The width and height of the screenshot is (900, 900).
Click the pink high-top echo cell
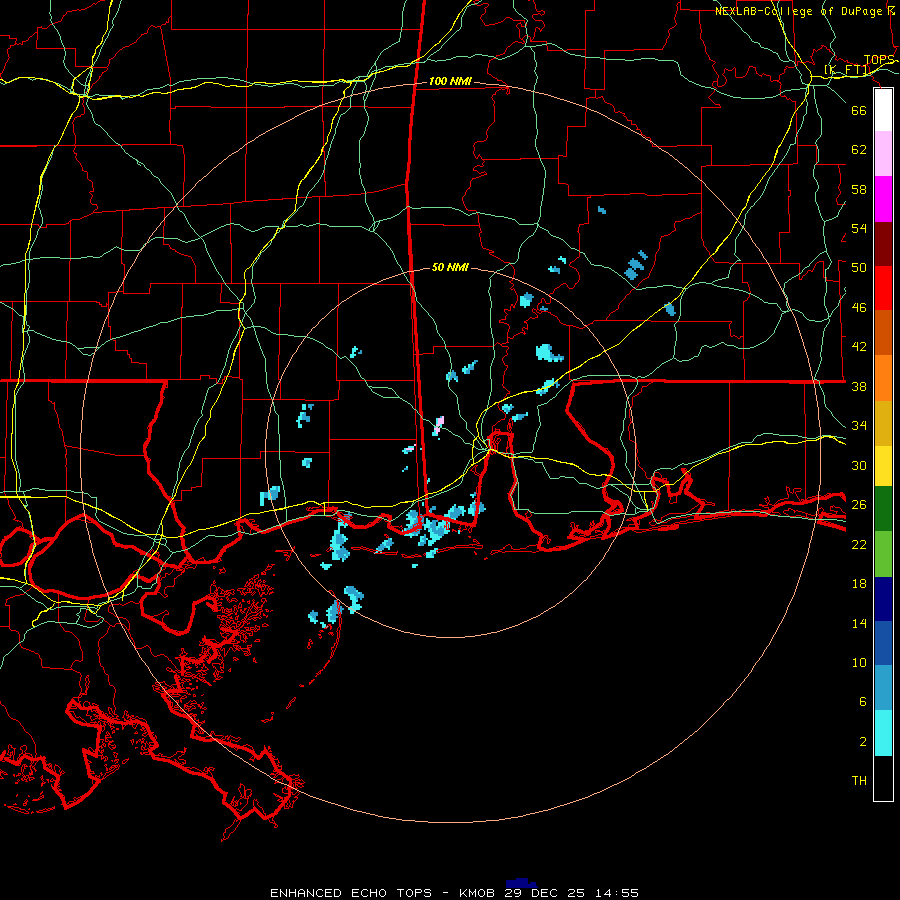[439, 424]
